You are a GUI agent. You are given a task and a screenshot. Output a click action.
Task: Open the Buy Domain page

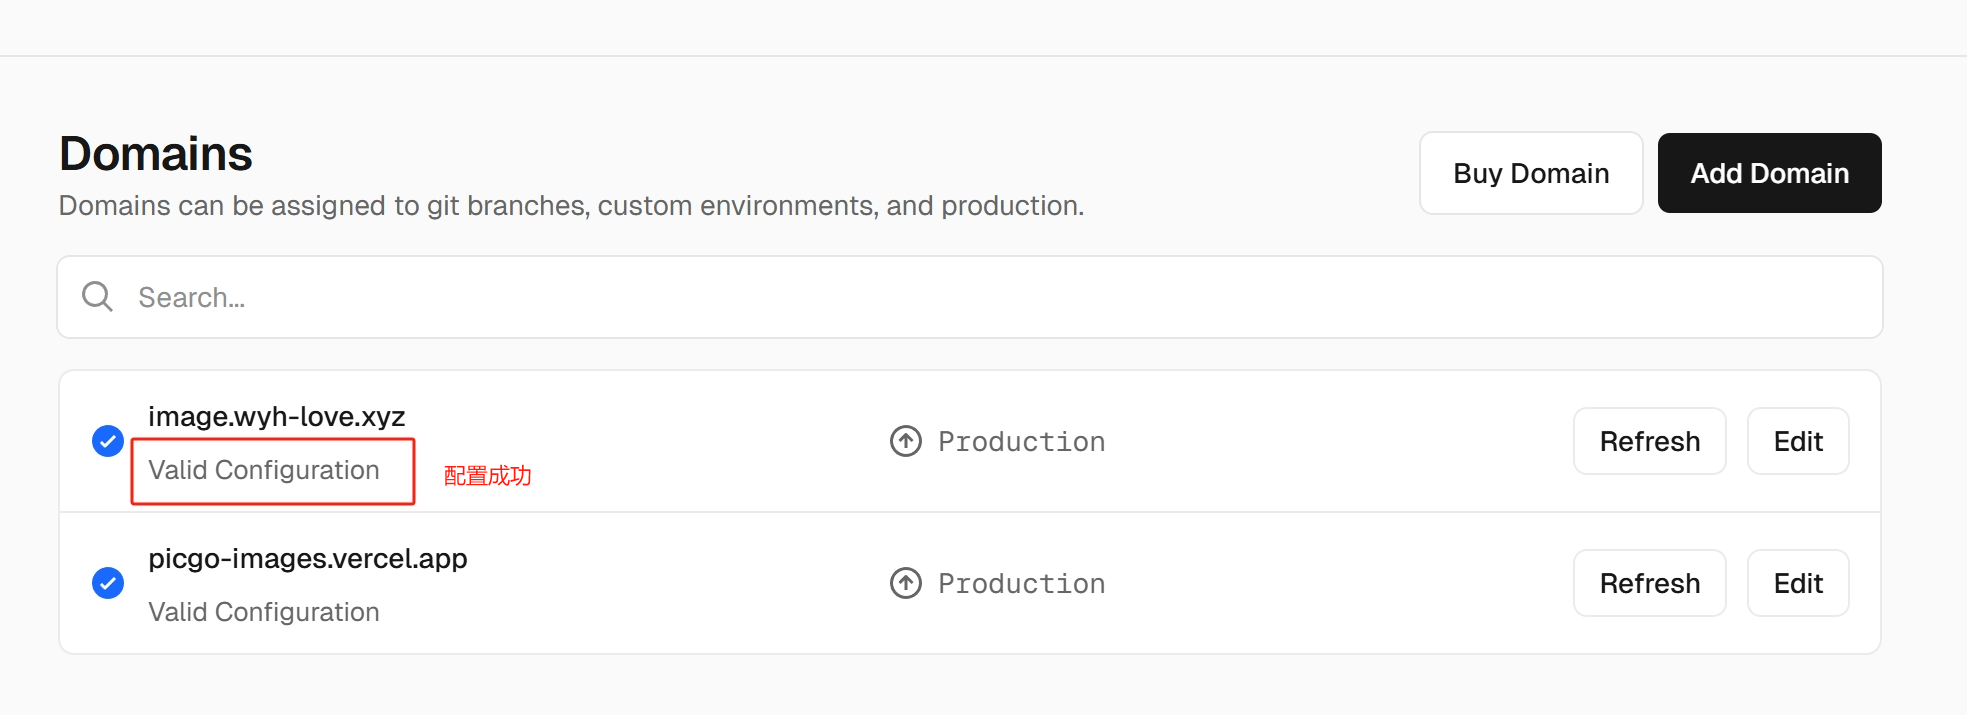click(x=1530, y=173)
